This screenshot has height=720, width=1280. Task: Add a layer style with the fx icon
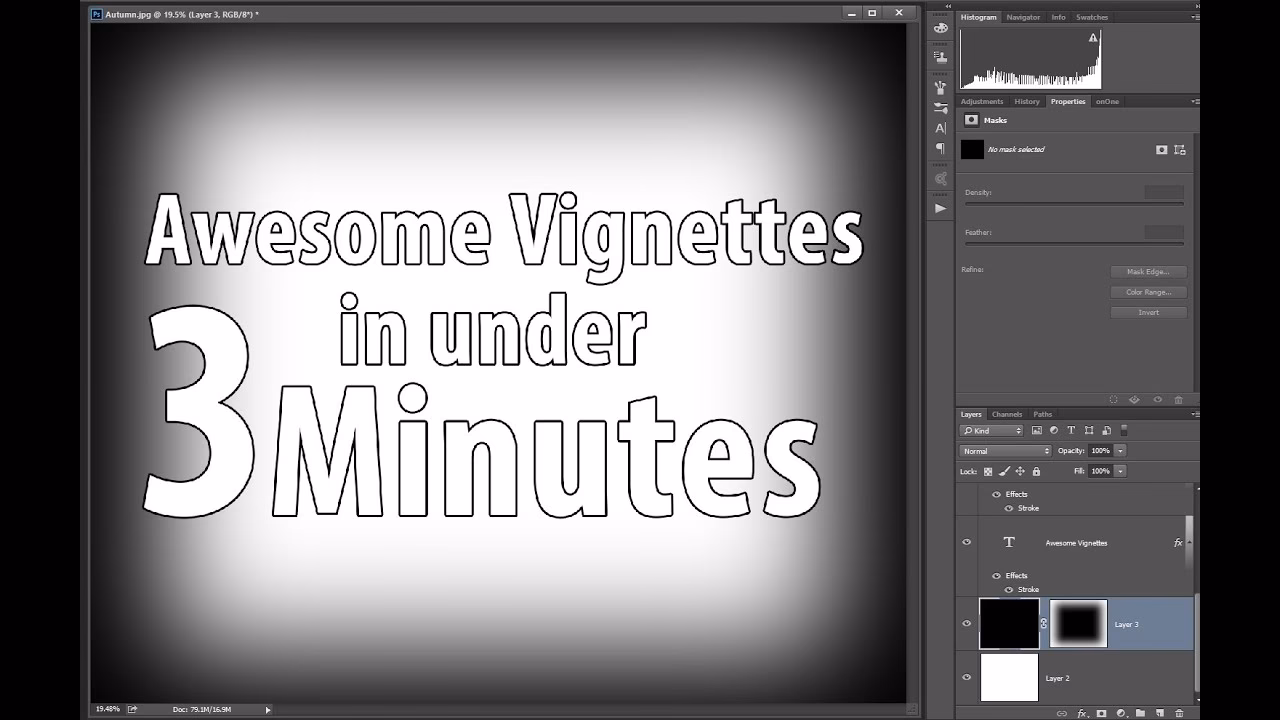(1082, 713)
